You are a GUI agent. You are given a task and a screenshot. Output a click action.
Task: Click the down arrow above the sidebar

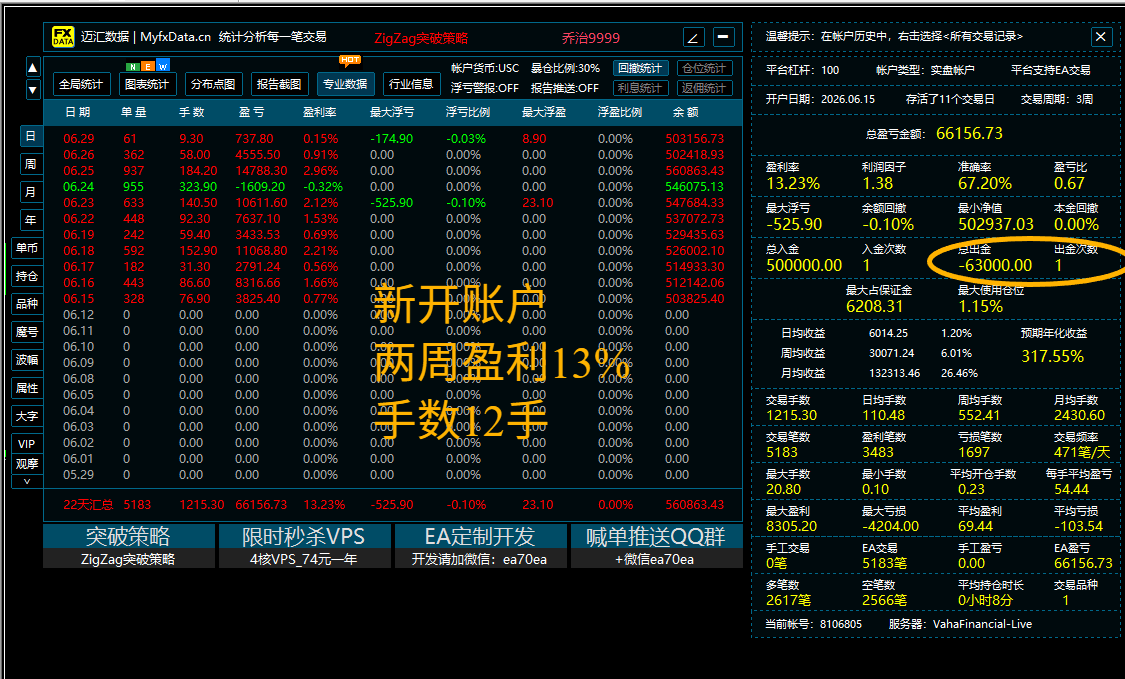click(x=33, y=90)
